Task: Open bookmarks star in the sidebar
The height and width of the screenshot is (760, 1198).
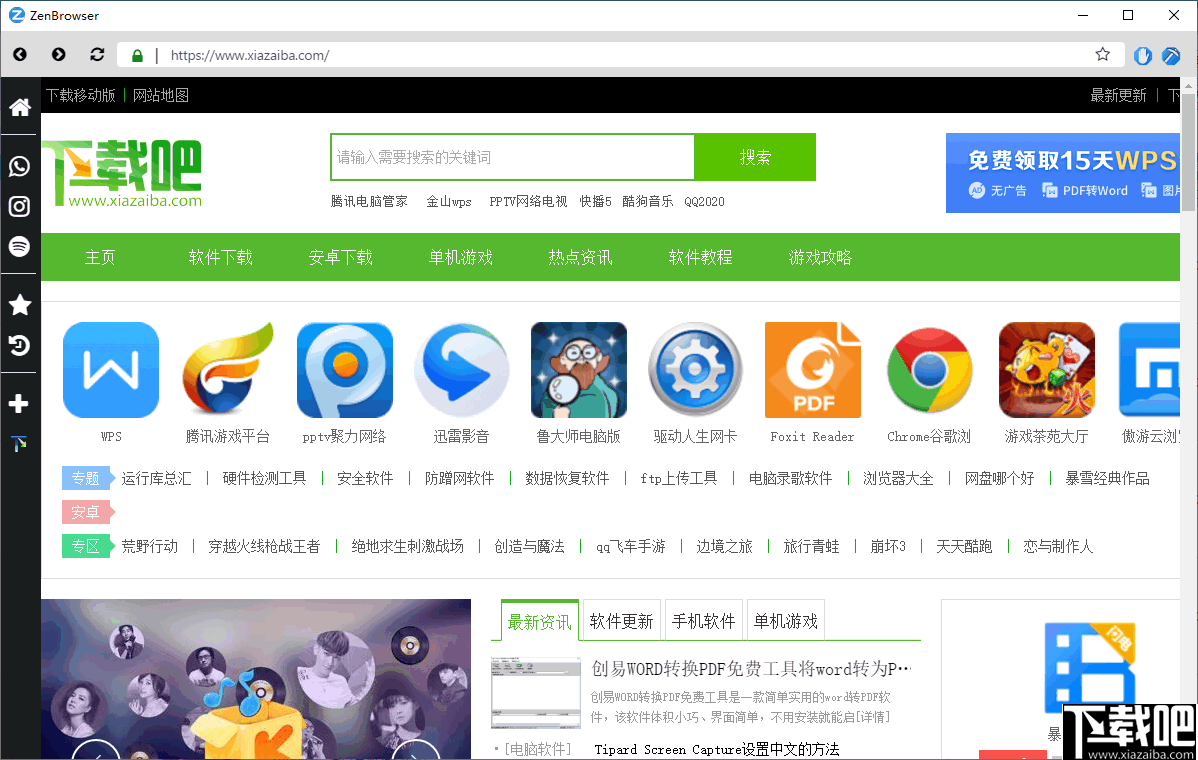Action: coord(19,305)
